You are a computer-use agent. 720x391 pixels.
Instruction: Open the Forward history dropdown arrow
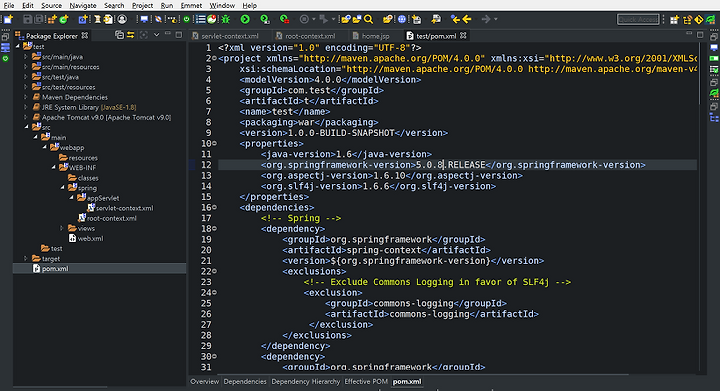pyautogui.click(x=495, y=19)
